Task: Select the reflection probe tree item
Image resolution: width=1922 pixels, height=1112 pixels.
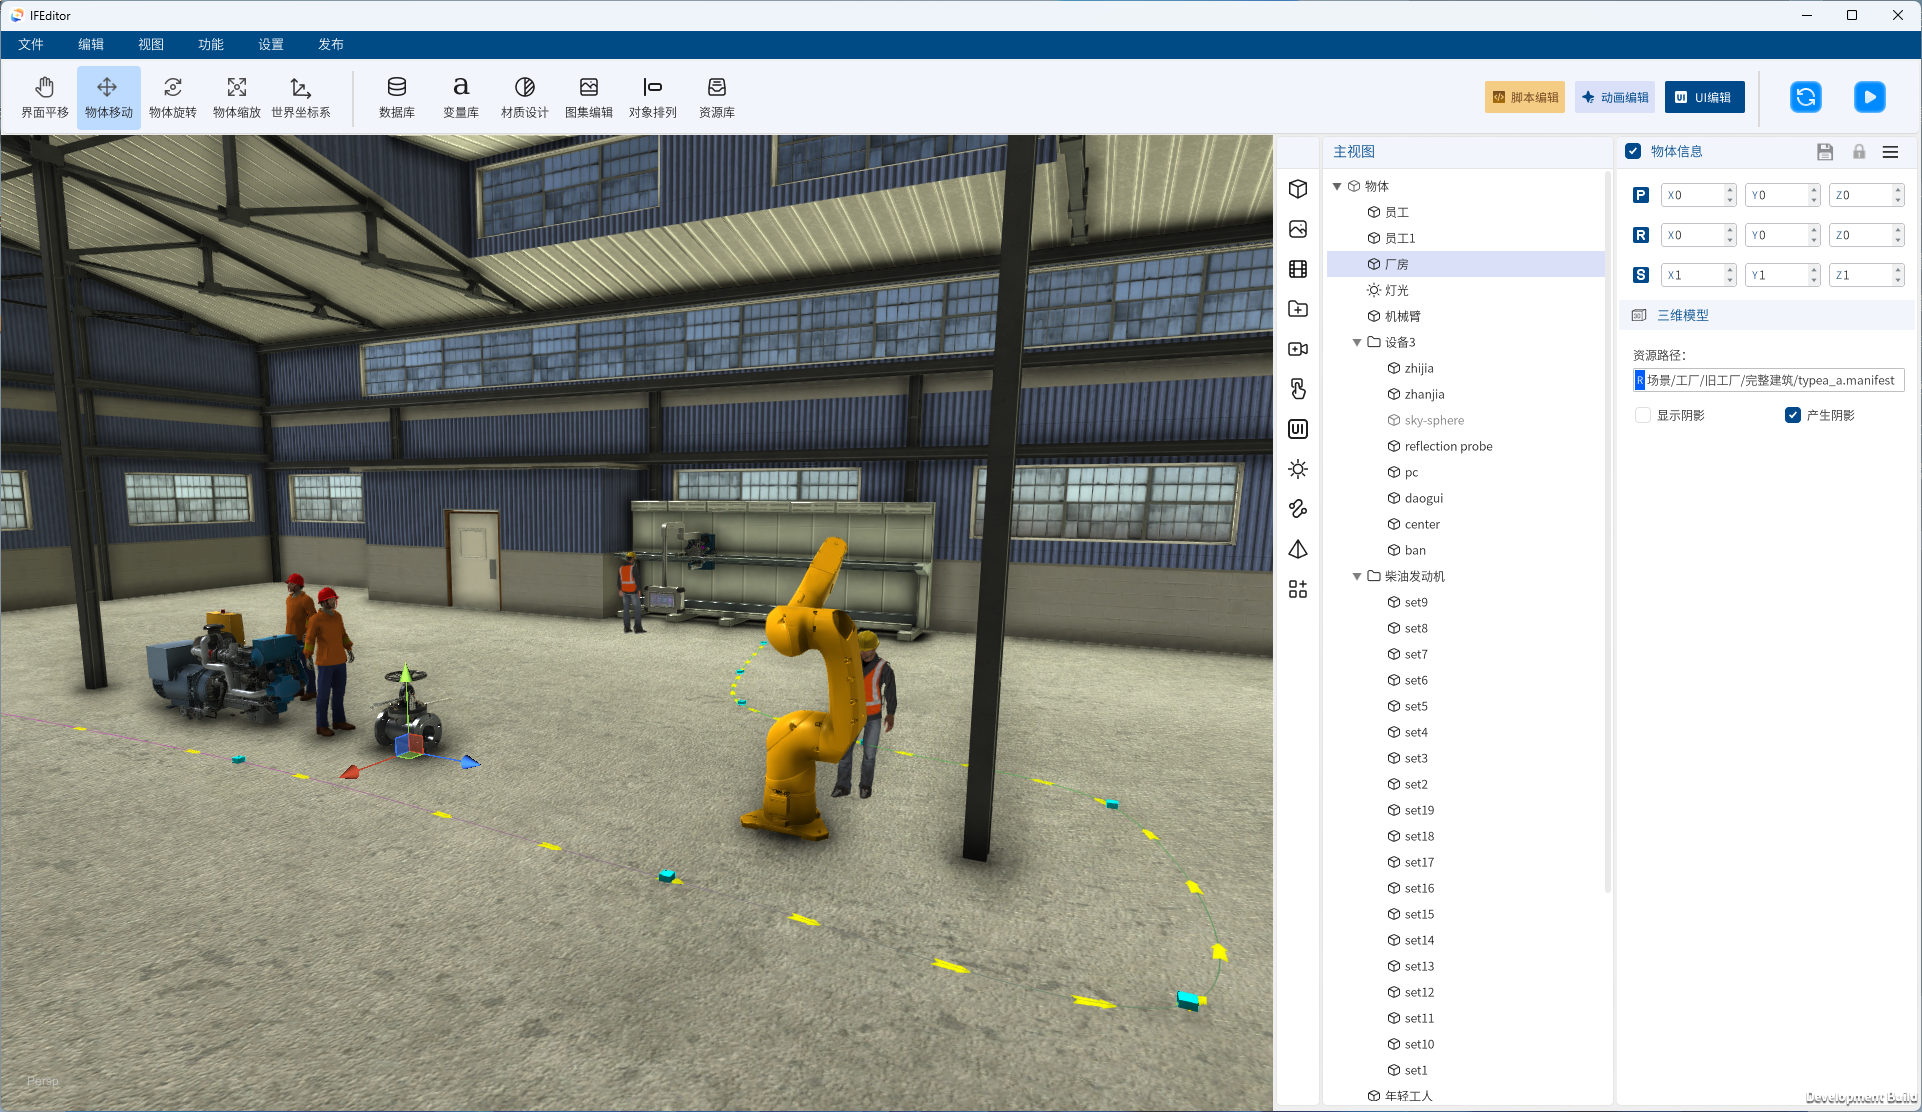Action: tap(1466, 446)
